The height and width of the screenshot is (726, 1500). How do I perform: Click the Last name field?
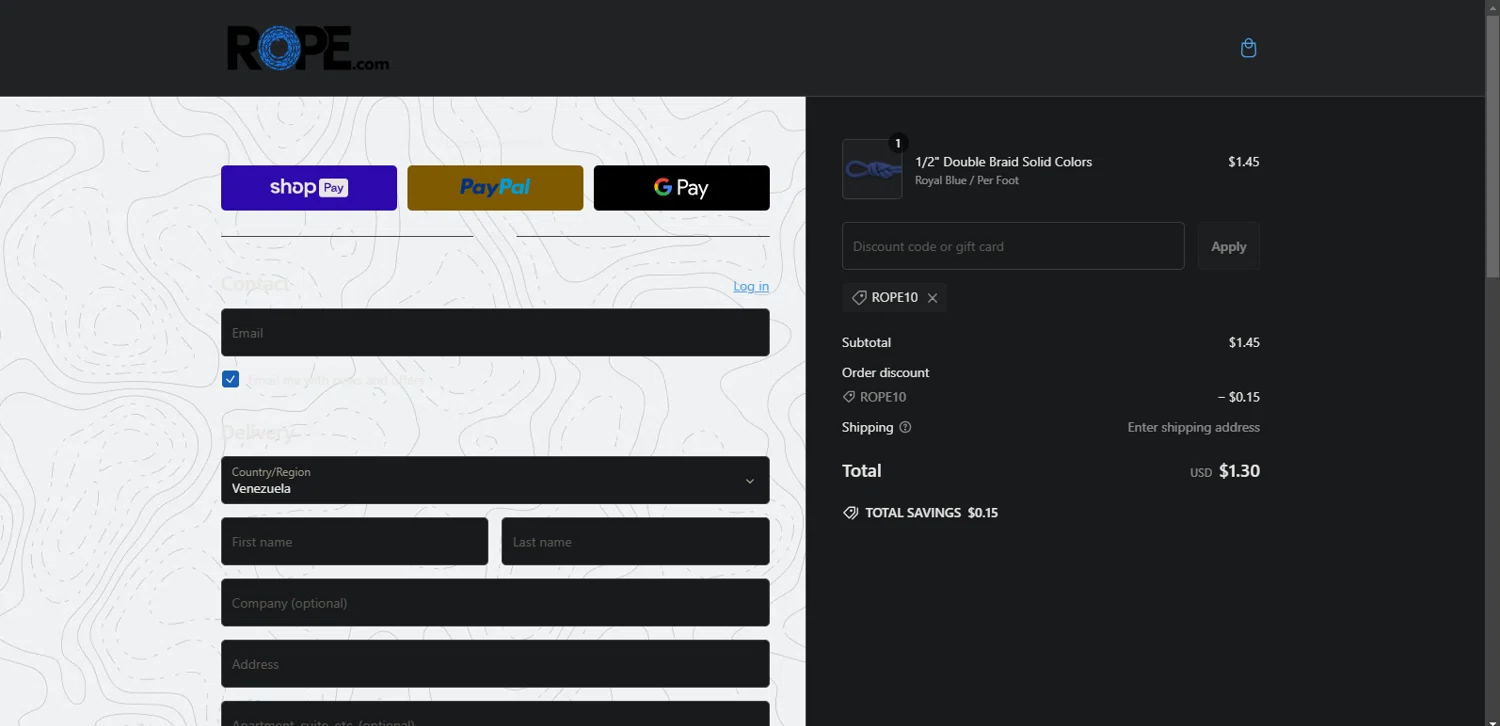[x=636, y=541]
